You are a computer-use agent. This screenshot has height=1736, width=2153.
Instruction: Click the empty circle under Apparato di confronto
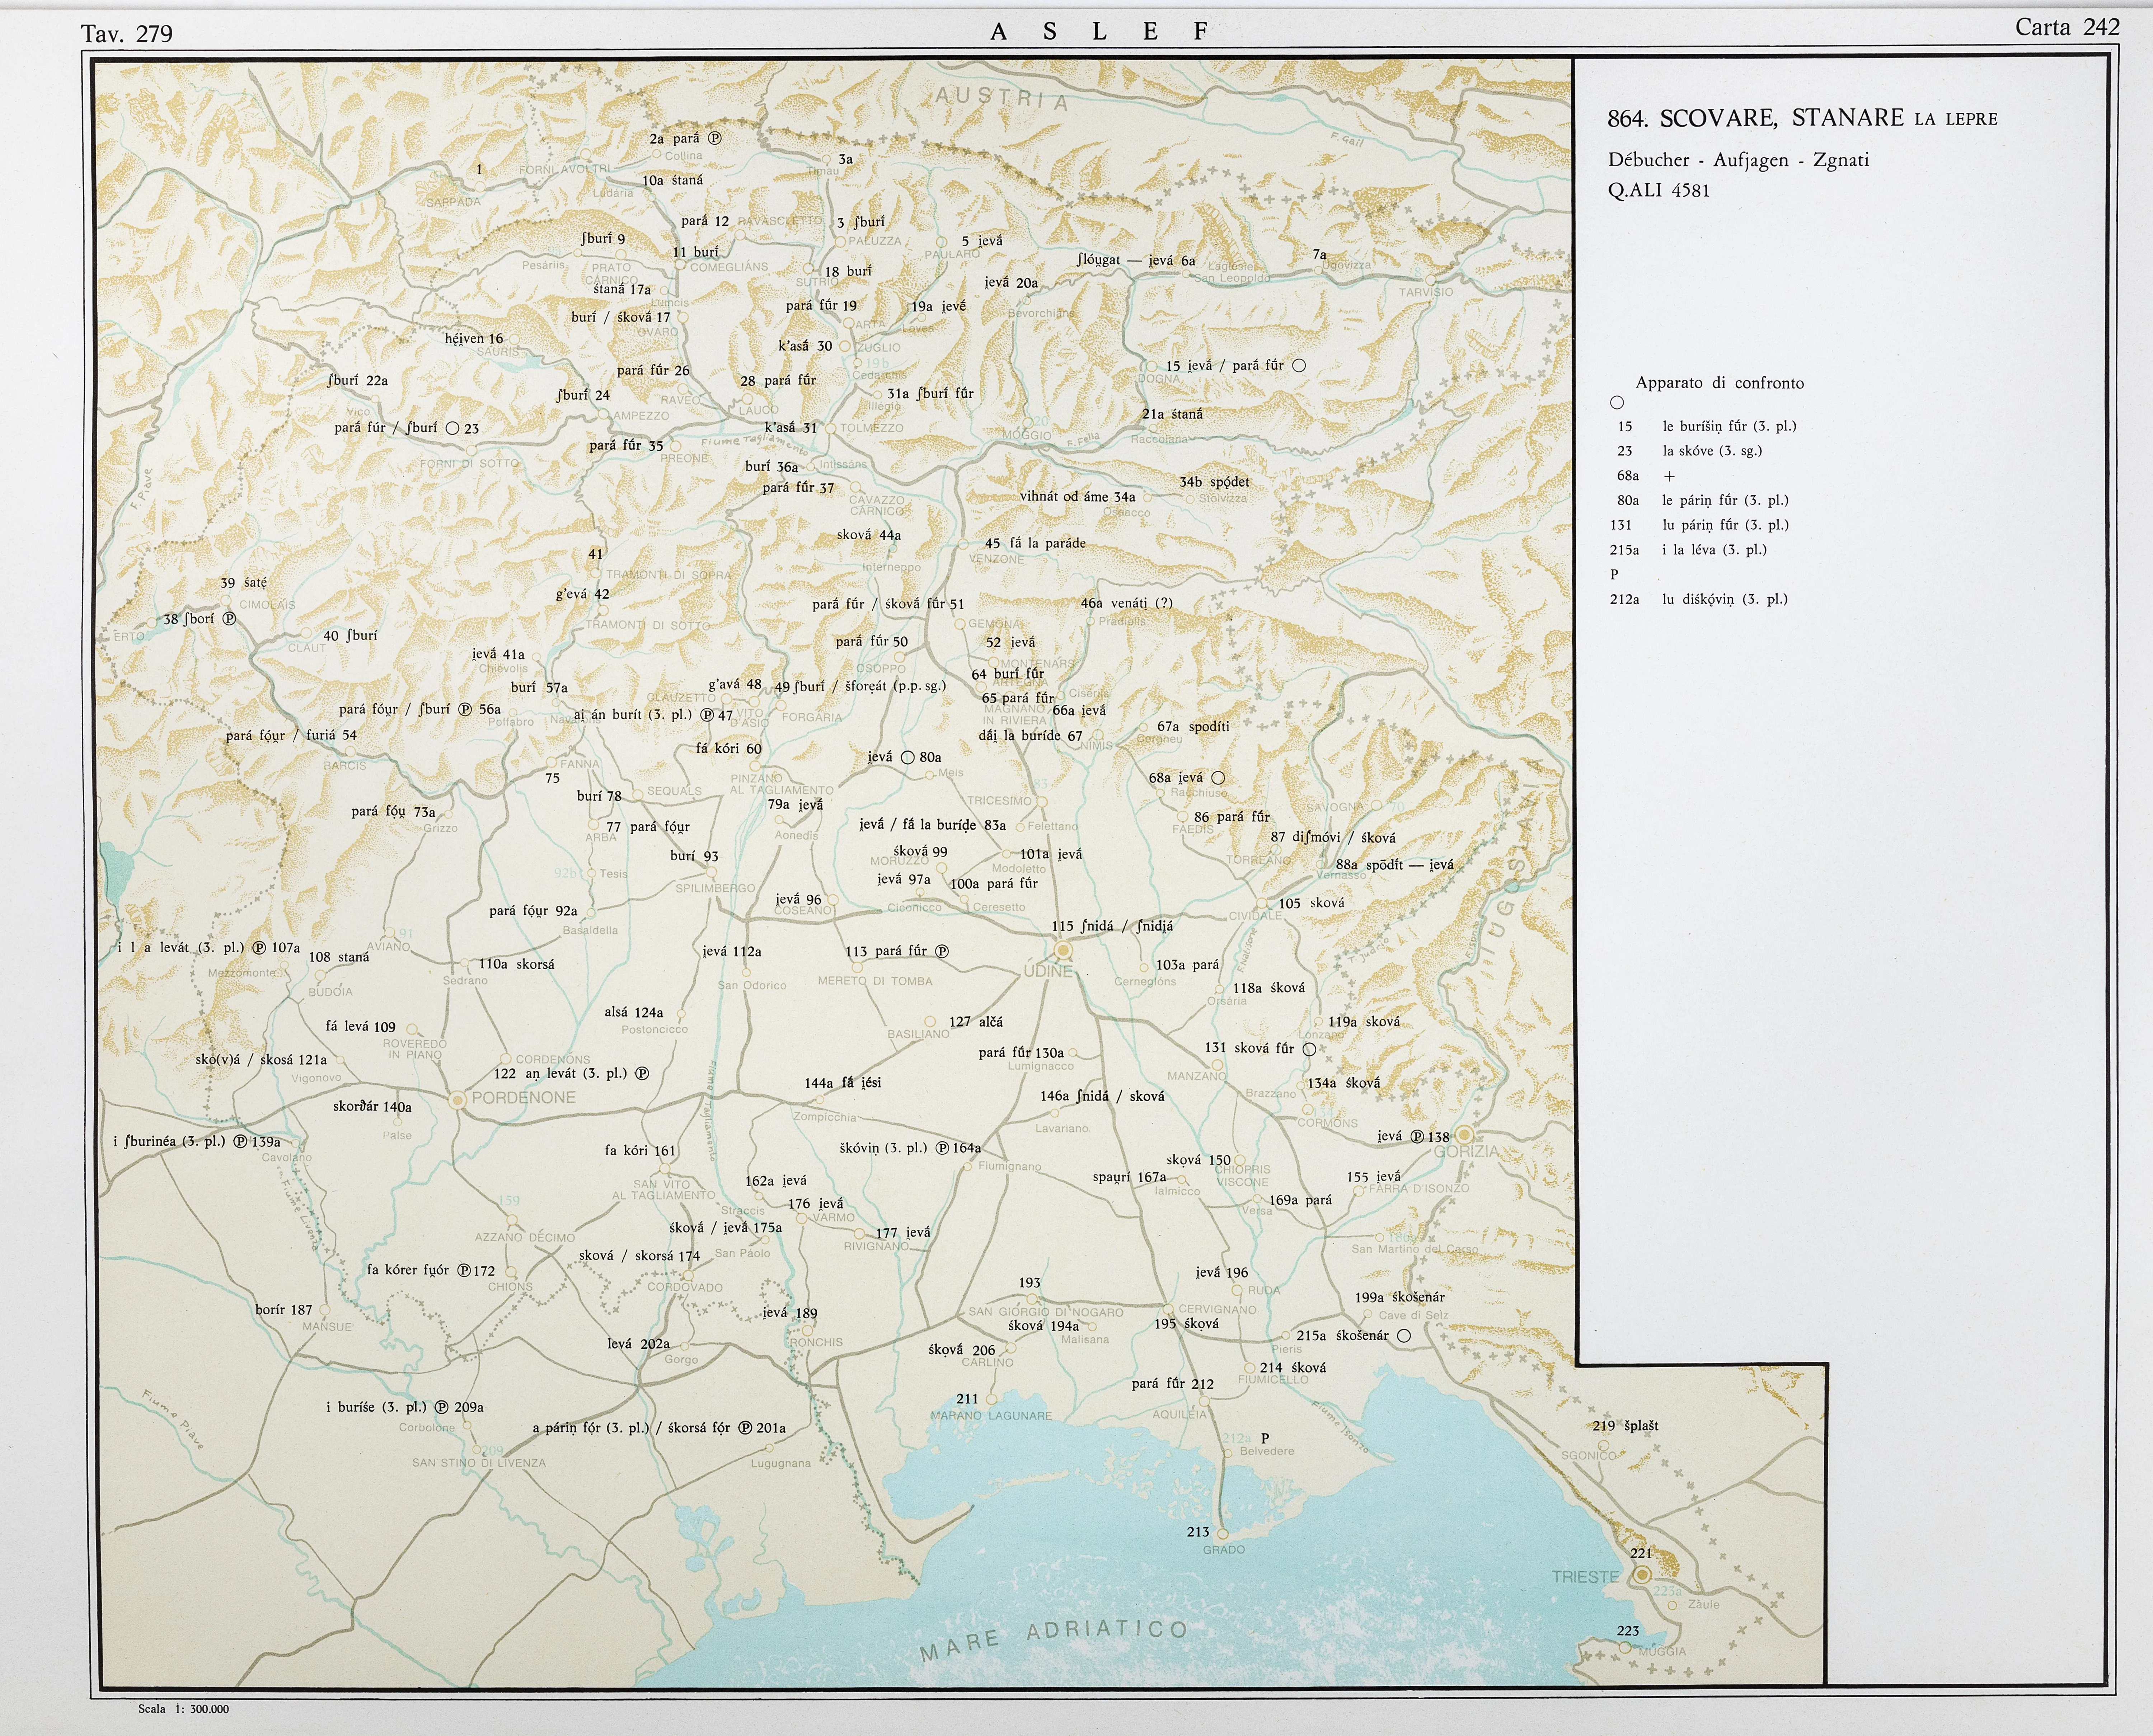1617,403
